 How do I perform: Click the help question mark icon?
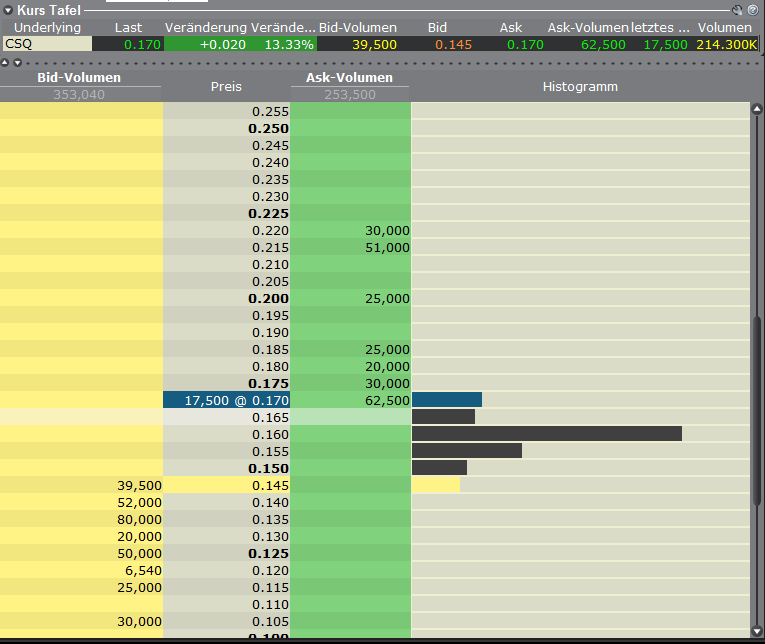click(x=752, y=10)
